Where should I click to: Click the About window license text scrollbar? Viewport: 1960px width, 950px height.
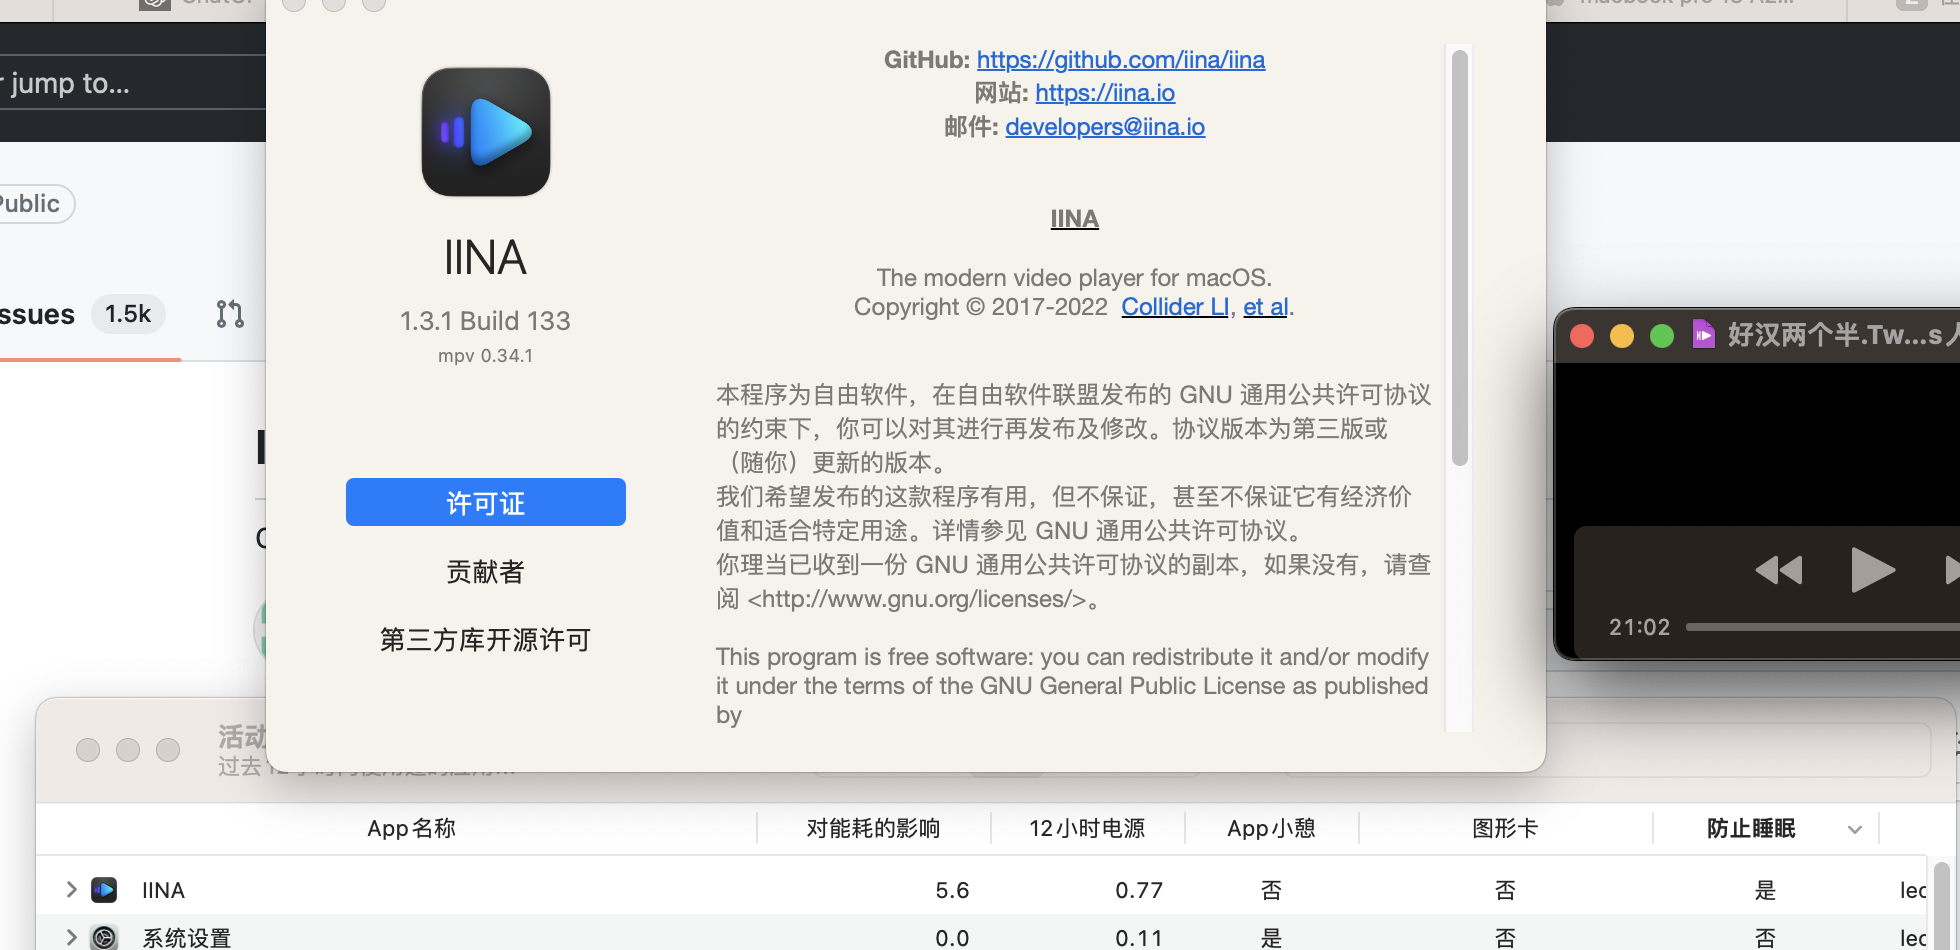click(1460, 258)
